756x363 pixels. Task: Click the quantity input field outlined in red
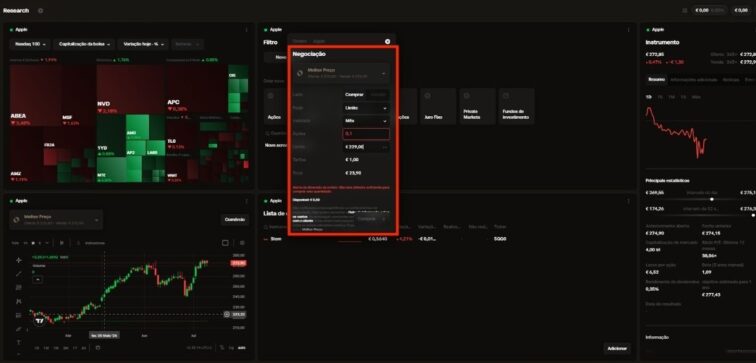pos(366,134)
